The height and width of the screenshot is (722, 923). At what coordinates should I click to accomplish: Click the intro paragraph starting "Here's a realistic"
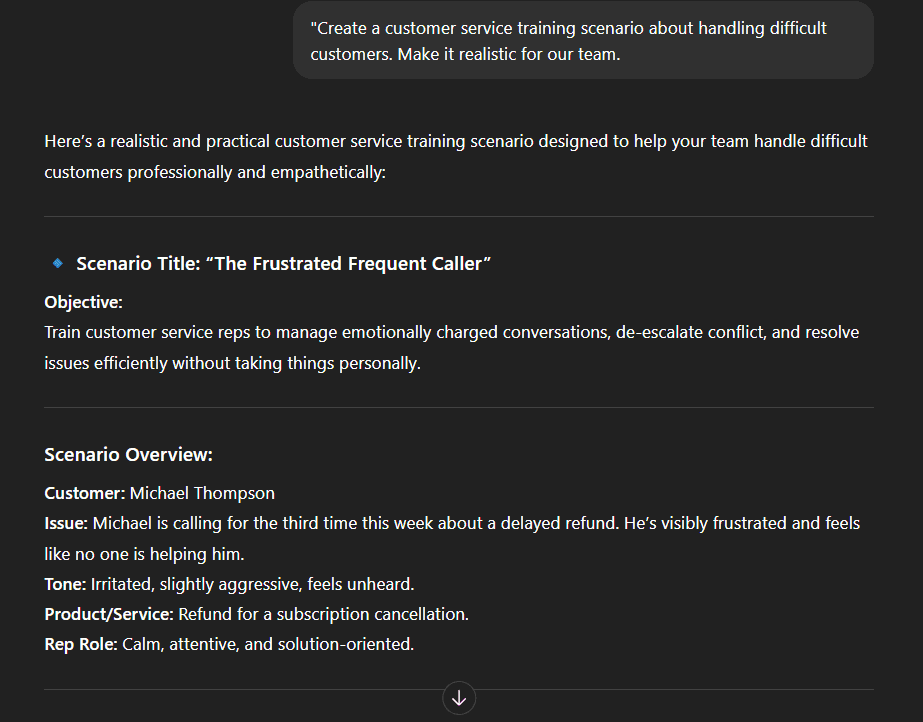coord(456,157)
